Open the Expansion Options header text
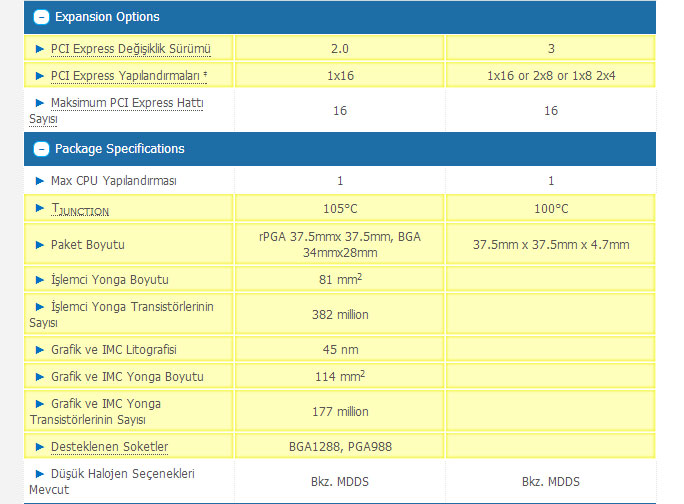This screenshot has width=684, height=504. click(107, 17)
